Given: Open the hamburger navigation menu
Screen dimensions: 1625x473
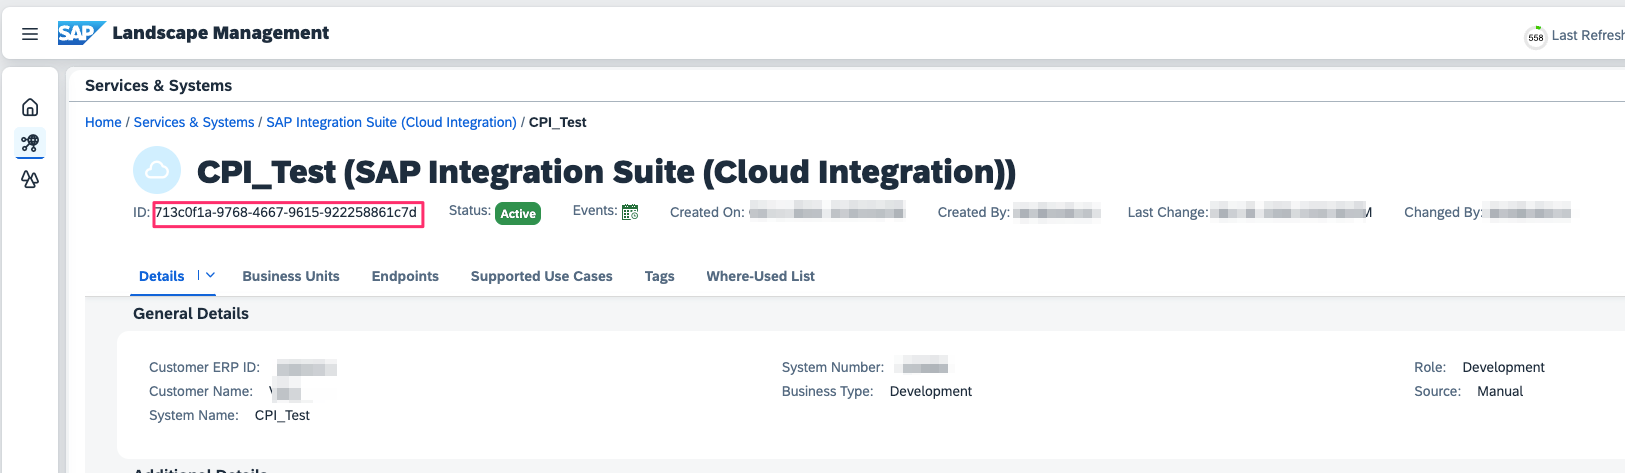Looking at the screenshot, I should point(30,34).
